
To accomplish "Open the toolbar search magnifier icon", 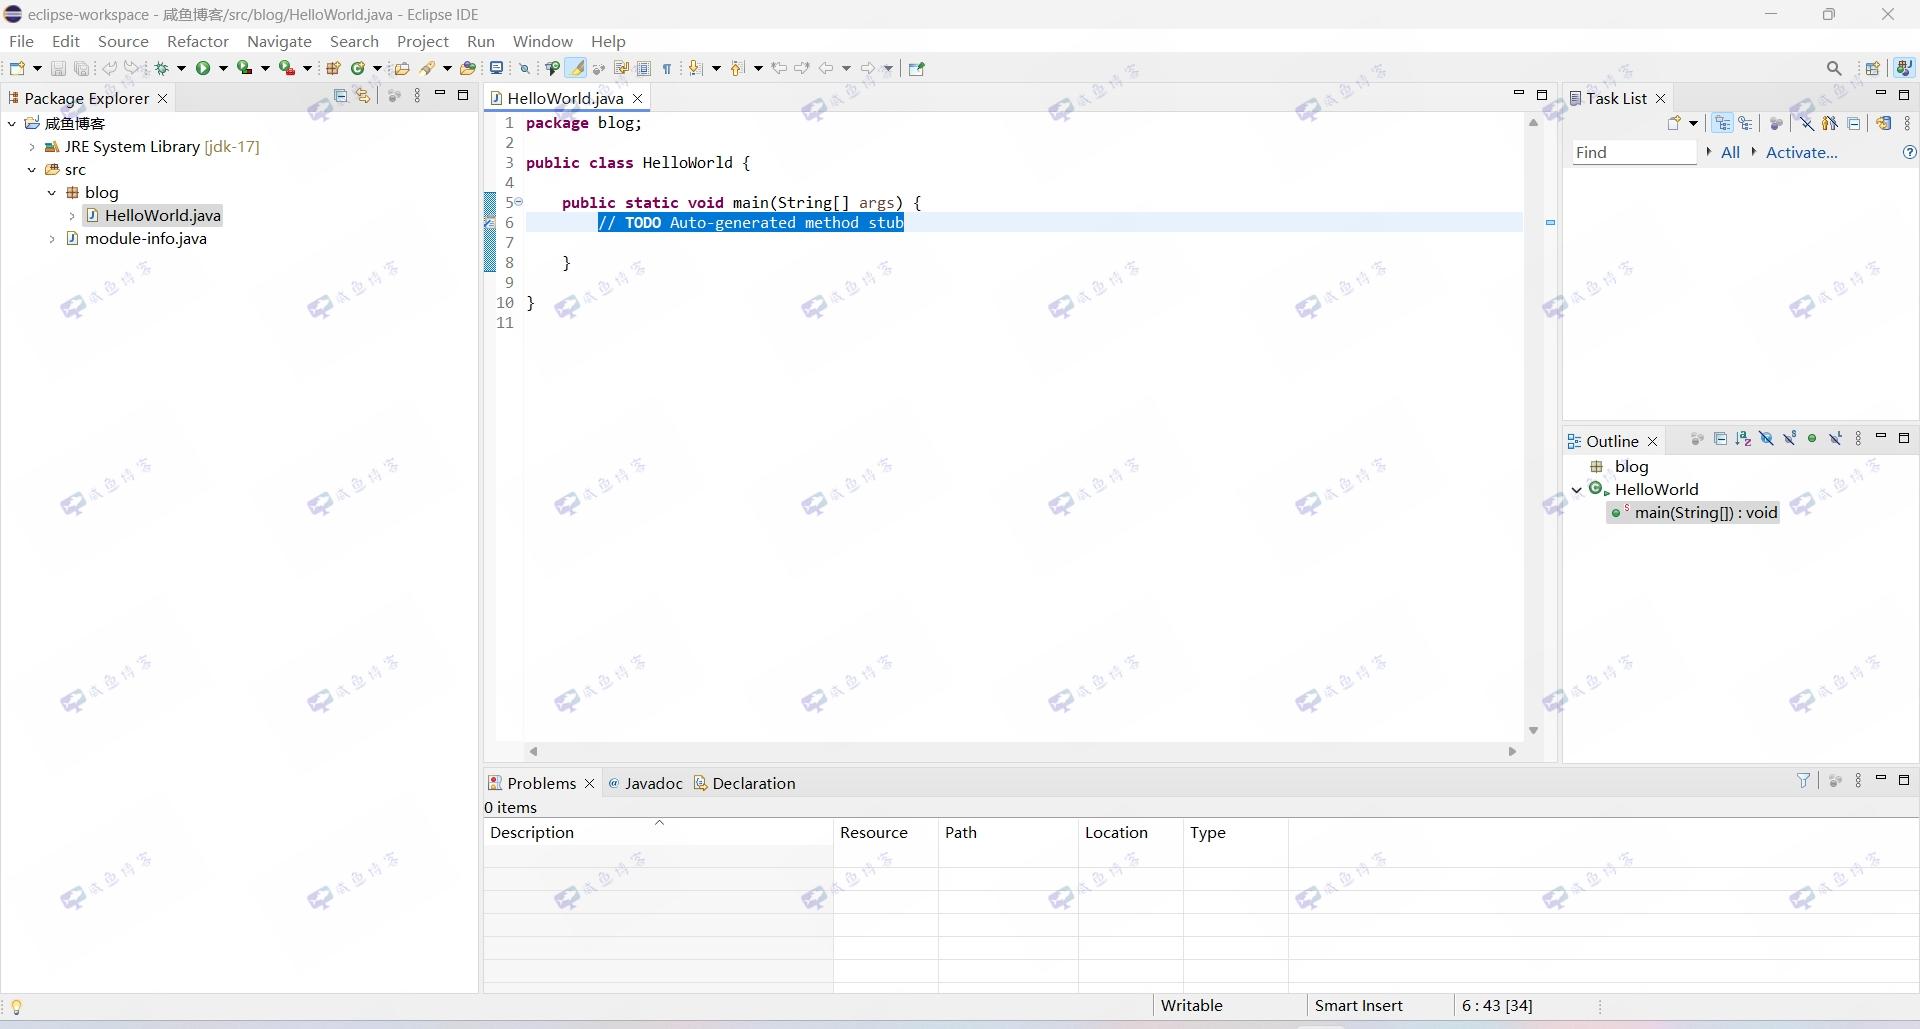I will (1834, 68).
